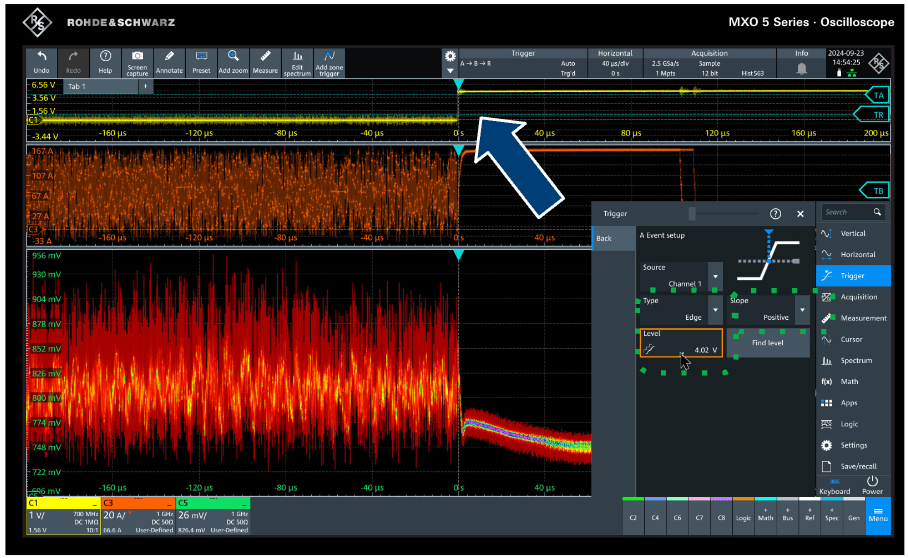
Task: Toggle channel C7 on
Action: 700,517
